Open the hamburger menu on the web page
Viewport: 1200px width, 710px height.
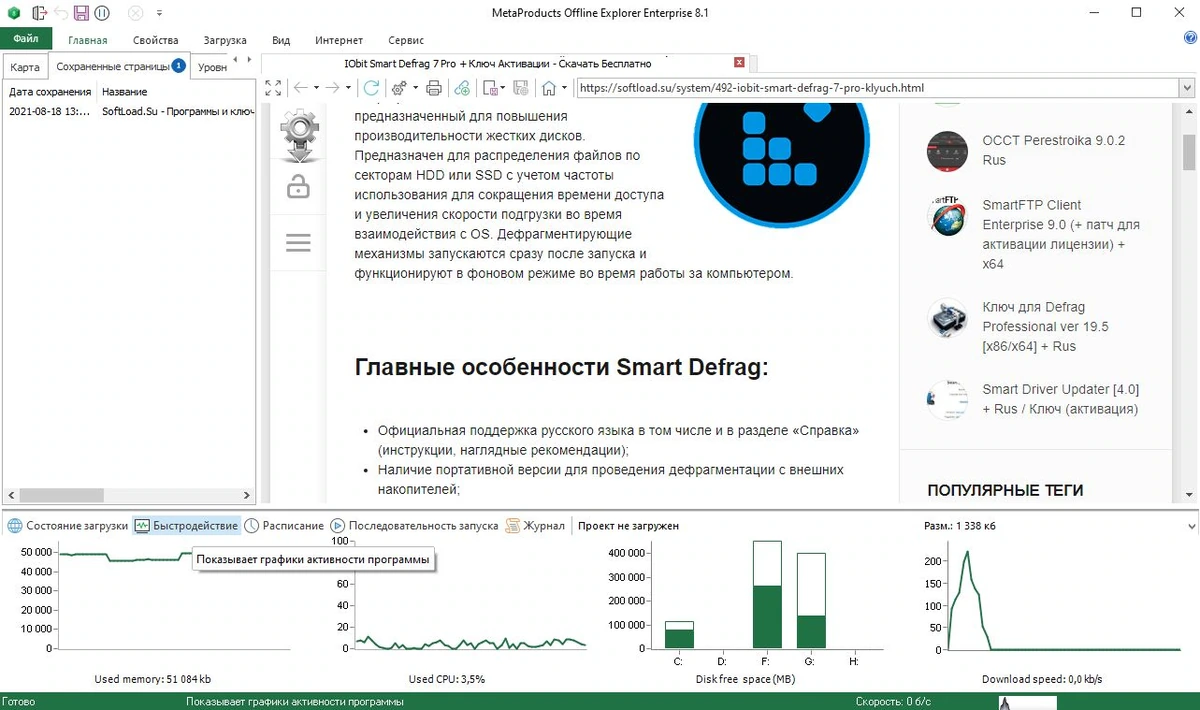[298, 243]
